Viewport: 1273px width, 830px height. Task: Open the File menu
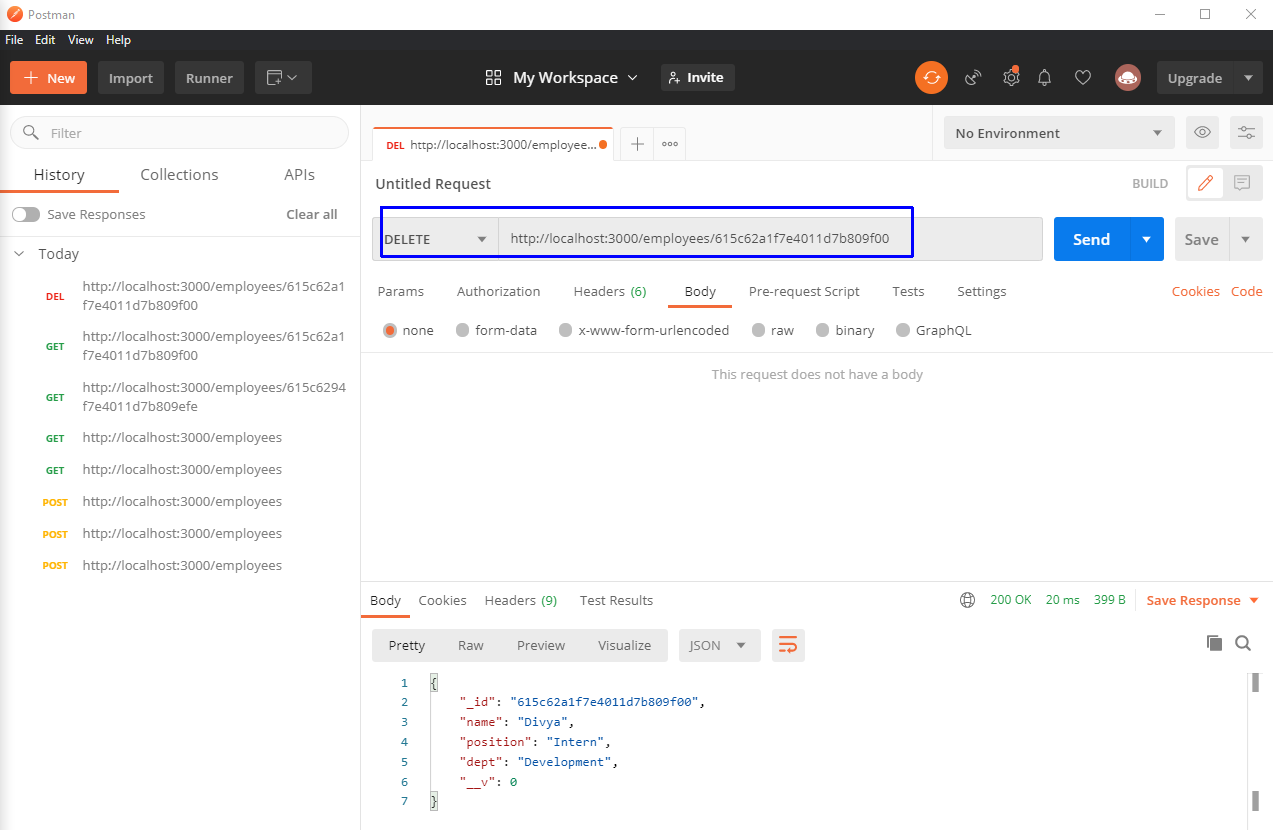point(14,40)
